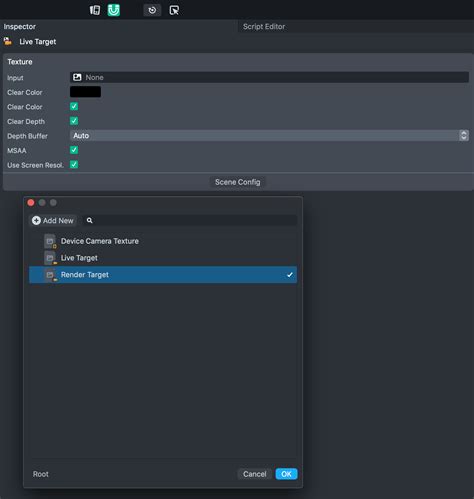Viewport: 474px width, 499px height.
Task: Click the refresh preview icon in toolbar
Action: (152, 10)
